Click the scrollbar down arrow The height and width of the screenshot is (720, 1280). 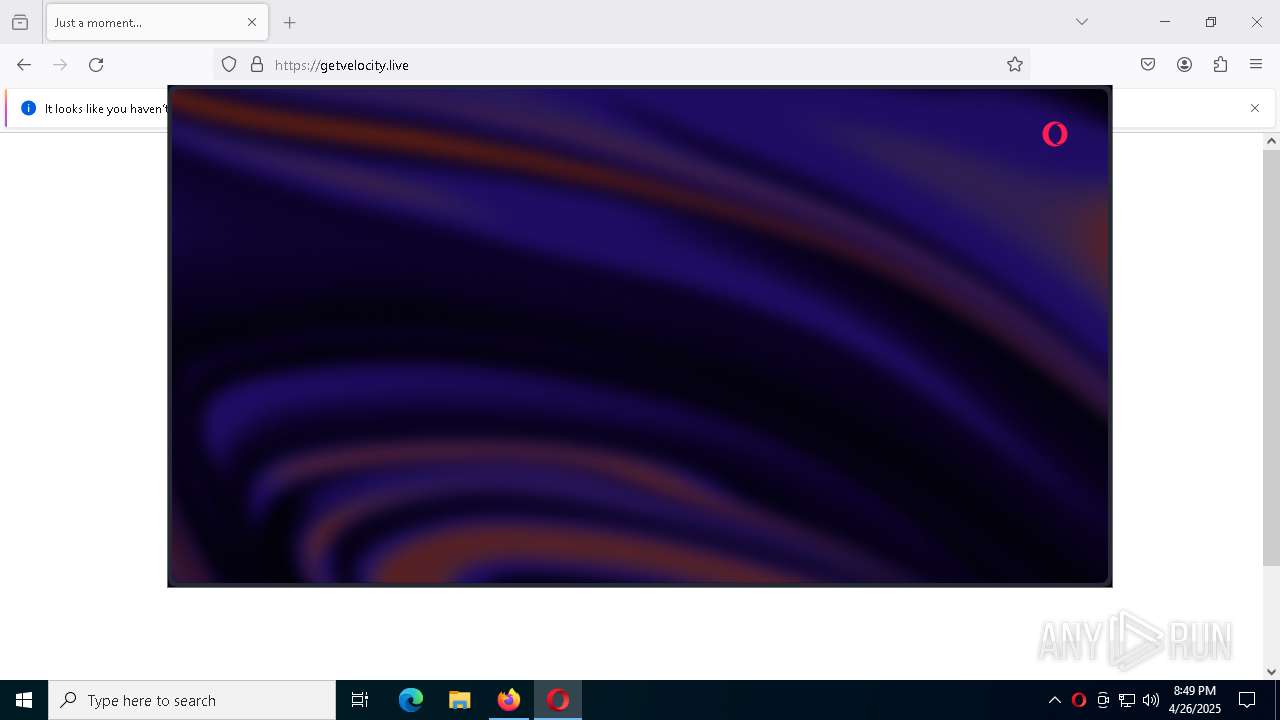pos(1271,672)
